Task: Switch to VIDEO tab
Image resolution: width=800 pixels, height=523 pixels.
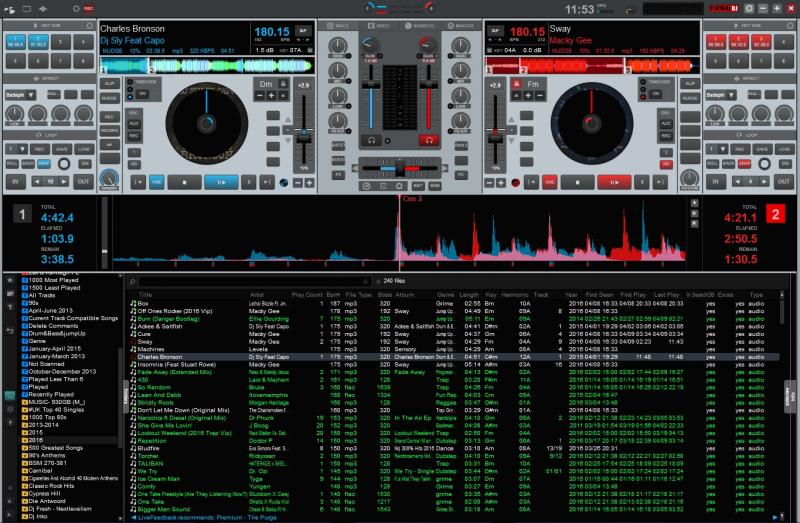Action: click(x=378, y=26)
